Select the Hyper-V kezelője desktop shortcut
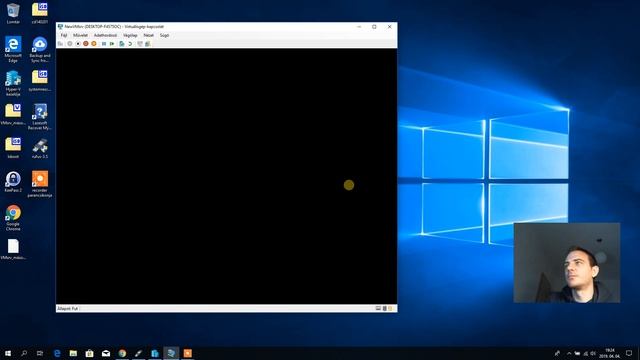This screenshot has height=360, width=640. tap(13, 83)
